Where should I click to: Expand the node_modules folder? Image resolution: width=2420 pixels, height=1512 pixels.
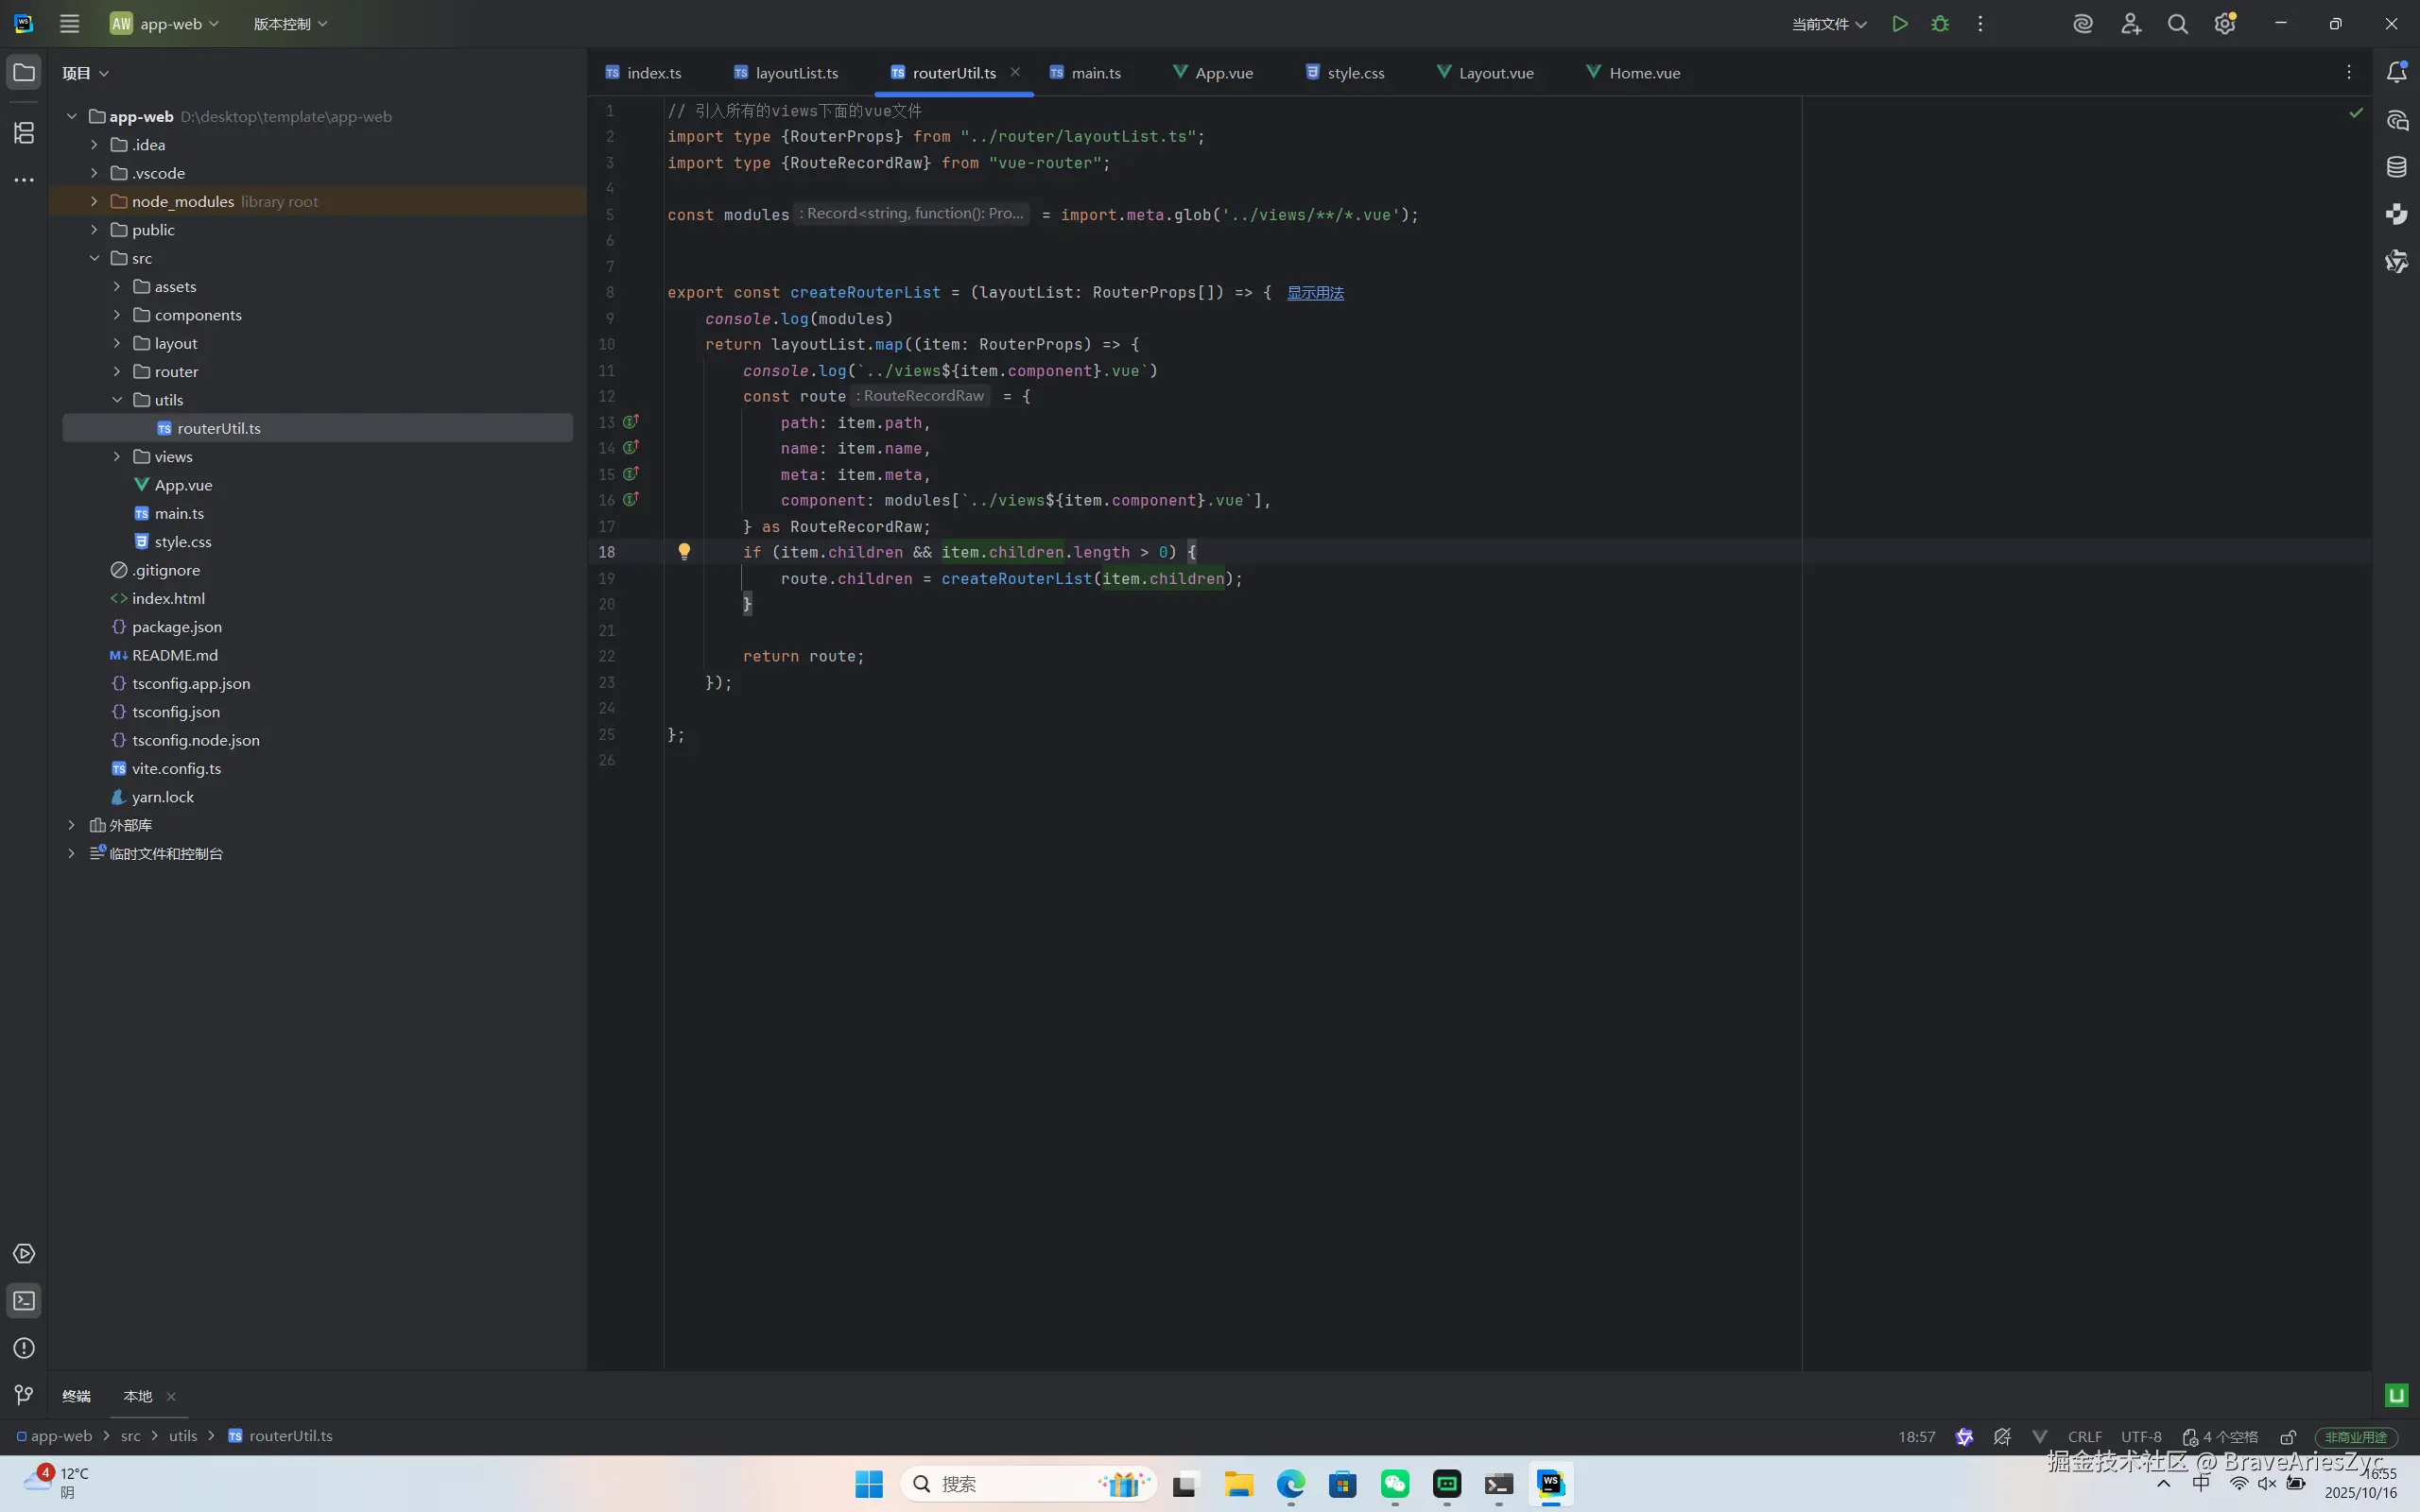(94, 201)
